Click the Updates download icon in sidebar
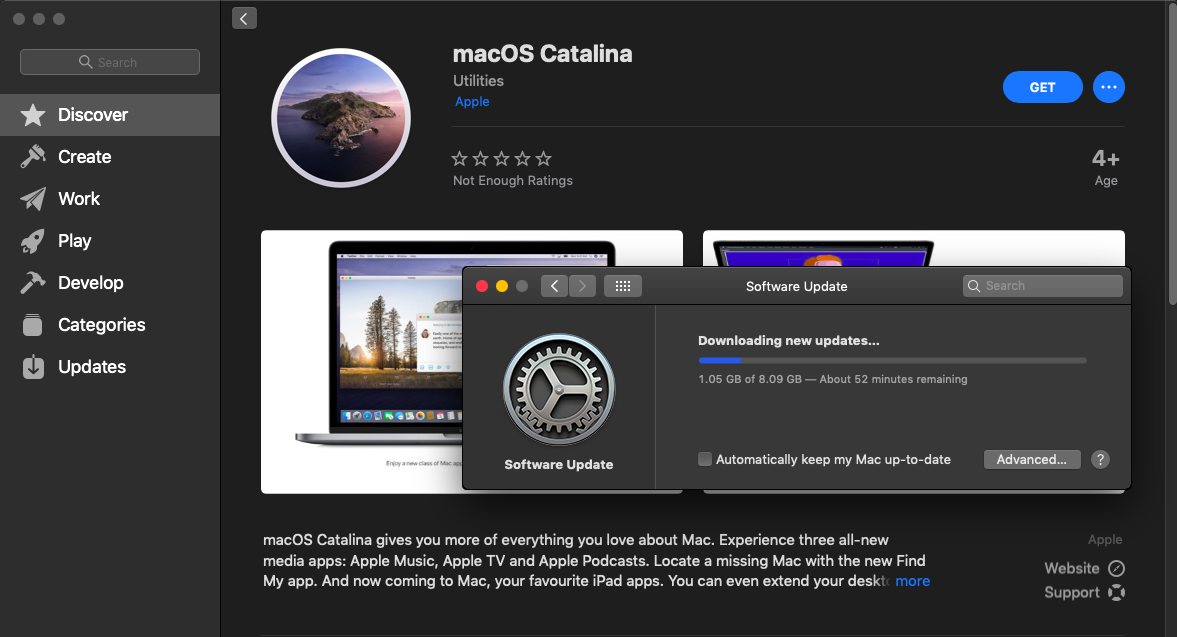1177x637 pixels. [33, 367]
